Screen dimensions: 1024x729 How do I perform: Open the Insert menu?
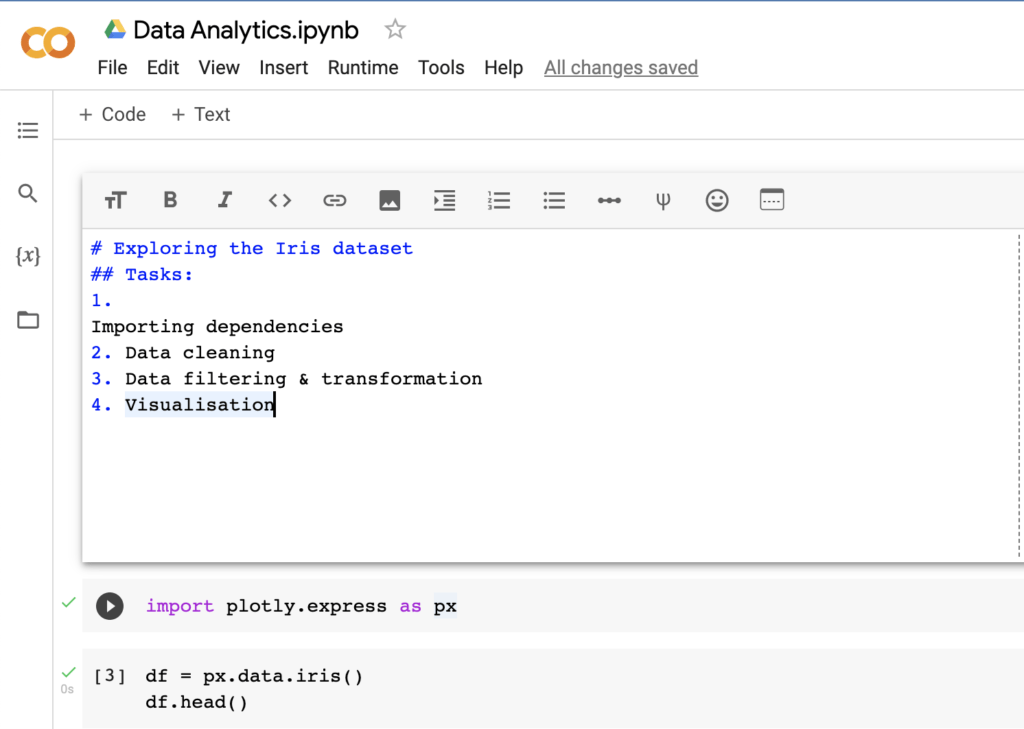tap(284, 68)
